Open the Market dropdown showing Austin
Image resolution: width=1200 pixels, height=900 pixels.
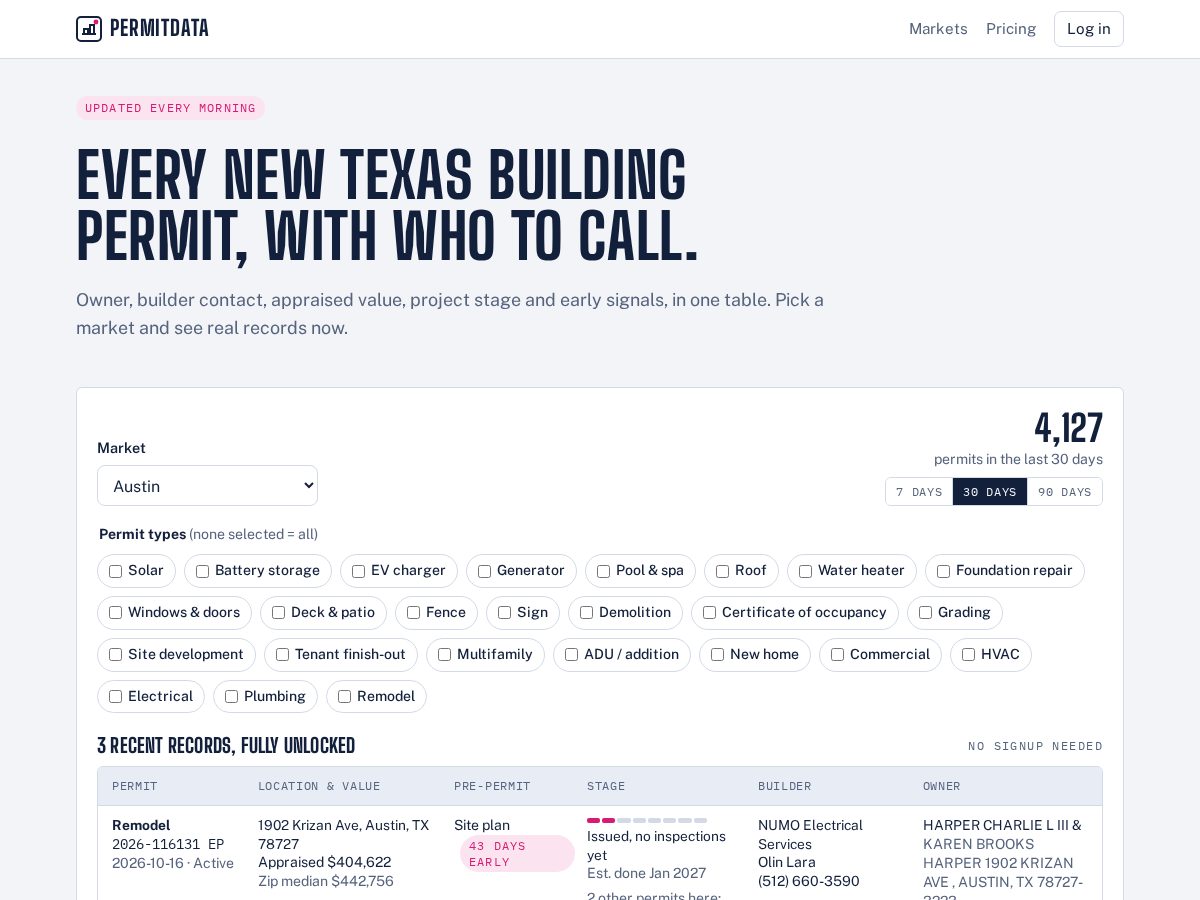[207, 486]
